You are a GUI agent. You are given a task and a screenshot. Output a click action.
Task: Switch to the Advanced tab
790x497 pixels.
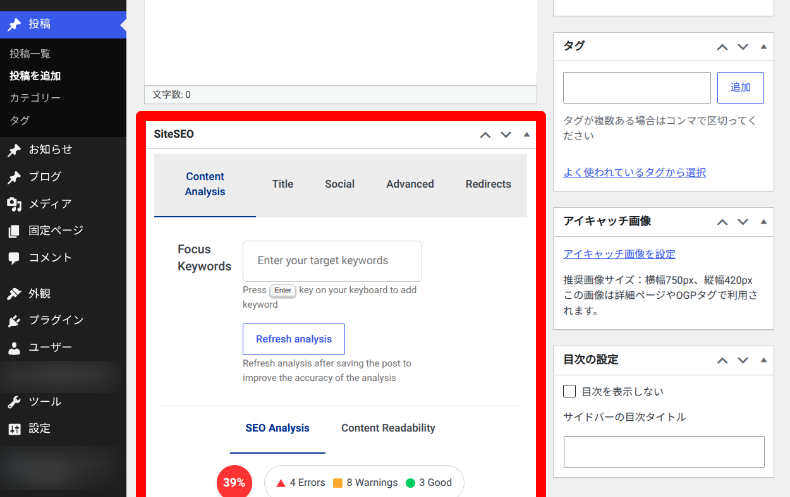point(410,184)
